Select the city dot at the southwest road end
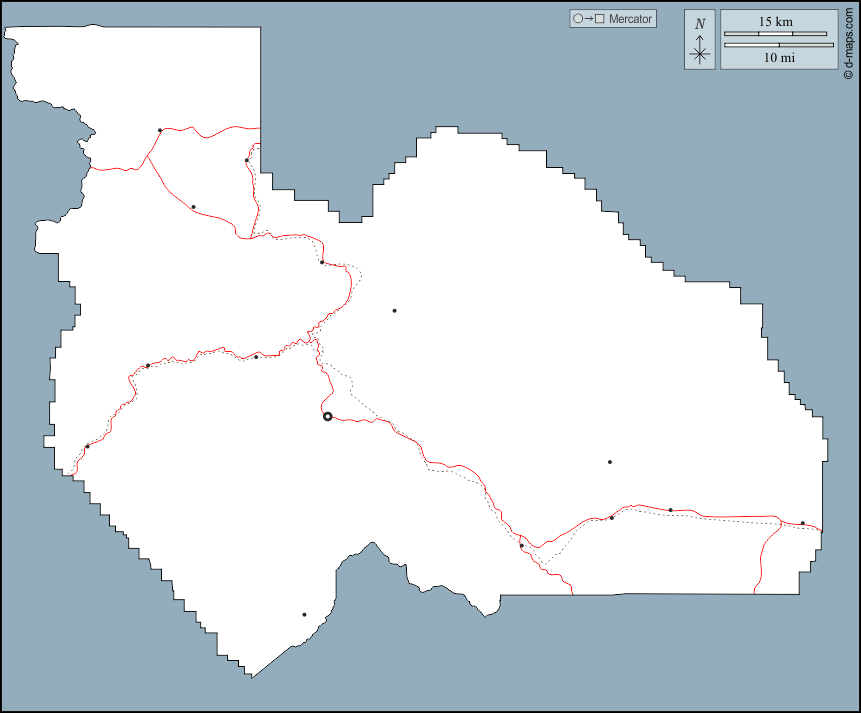 [x=86, y=447]
